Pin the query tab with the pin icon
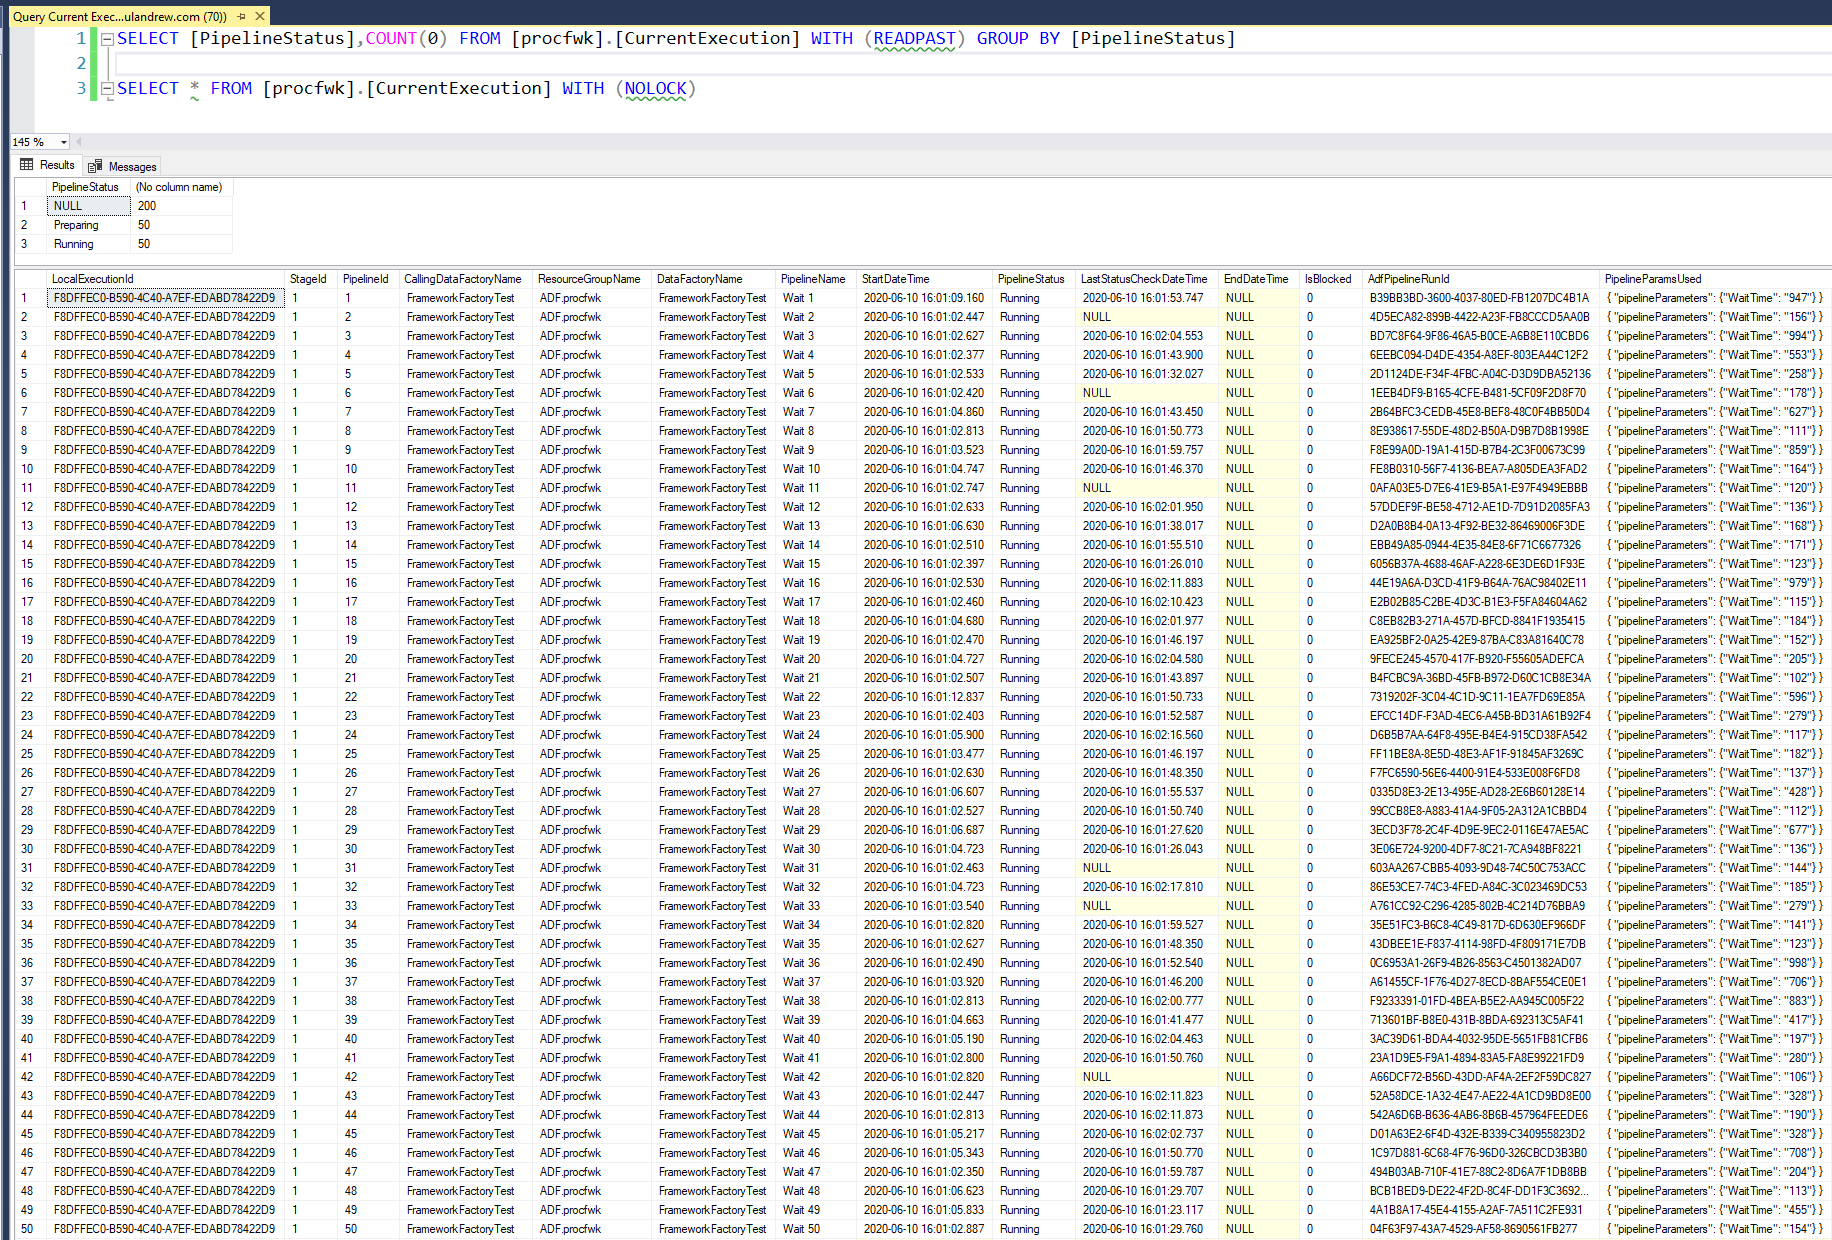This screenshot has height=1240, width=1832. click(x=241, y=16)
